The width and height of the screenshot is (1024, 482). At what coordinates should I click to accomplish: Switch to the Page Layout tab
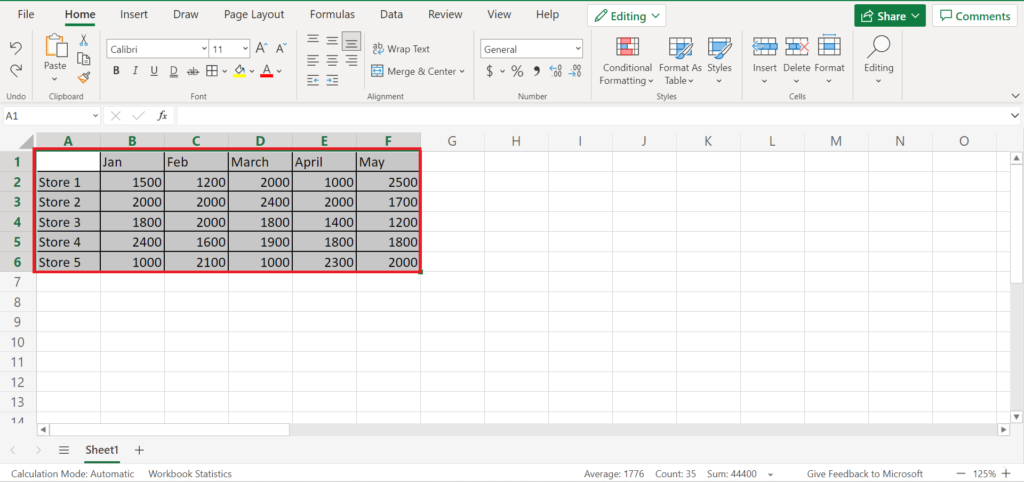pyautogui.click(x=254, y=14)
